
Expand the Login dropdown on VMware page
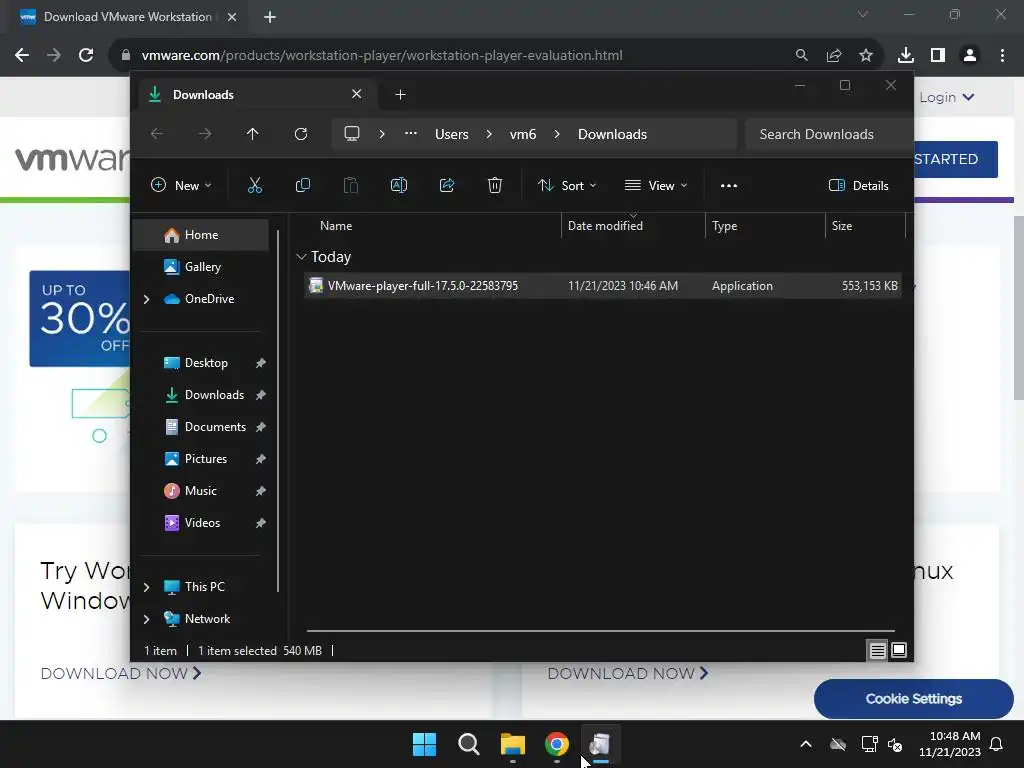(x=947, y=97)
